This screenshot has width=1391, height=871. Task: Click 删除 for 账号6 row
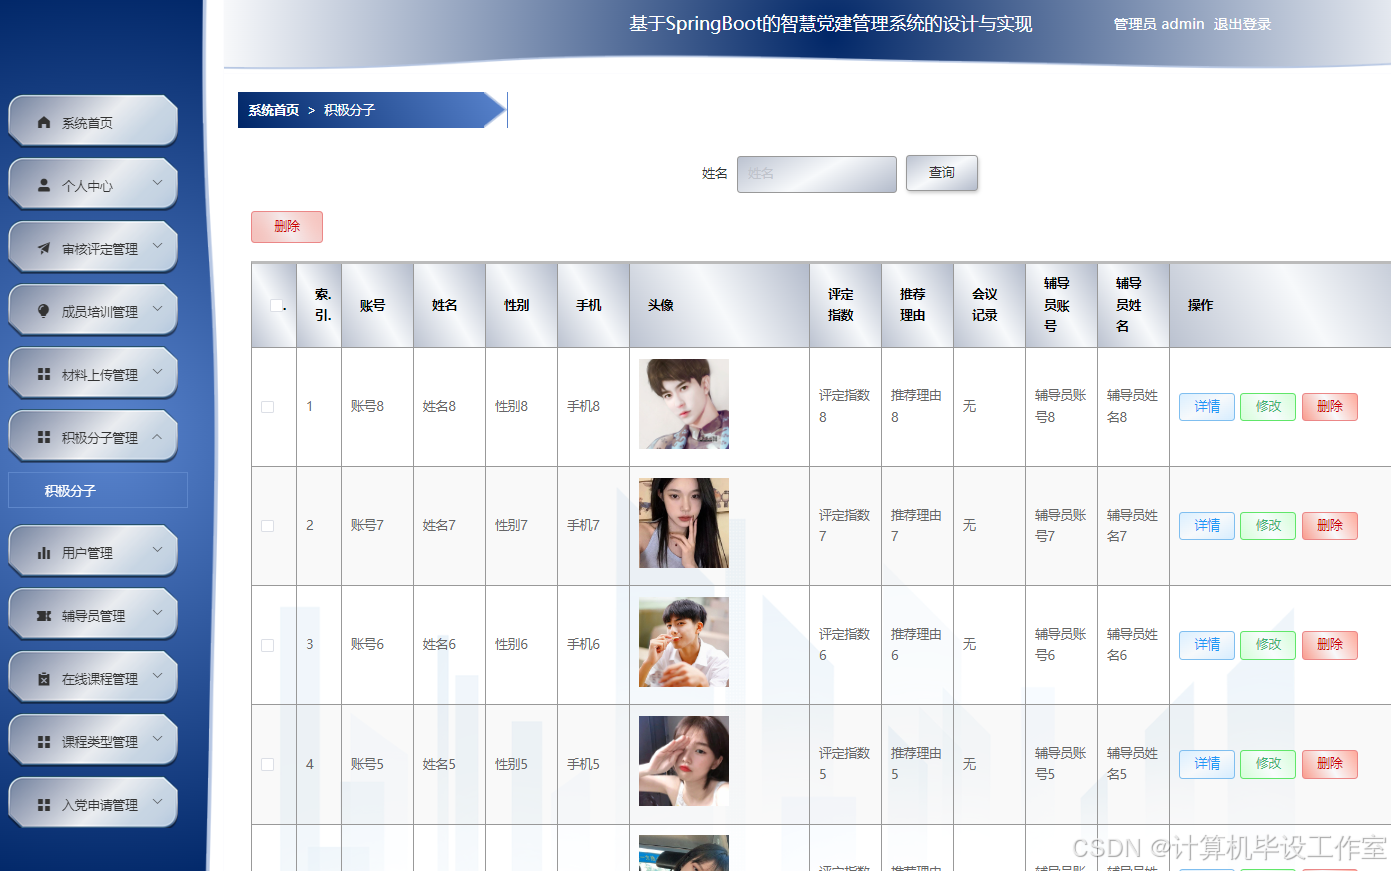(1330, 645)
